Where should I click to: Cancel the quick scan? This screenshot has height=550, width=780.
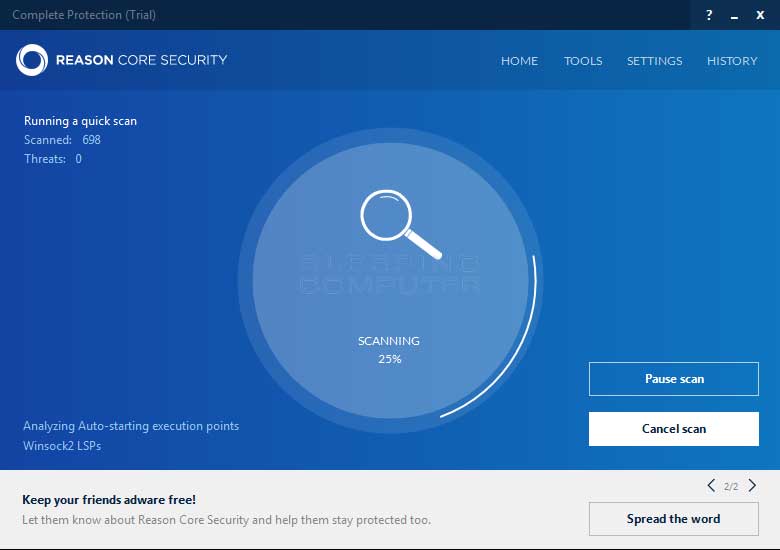coord(674,429)
